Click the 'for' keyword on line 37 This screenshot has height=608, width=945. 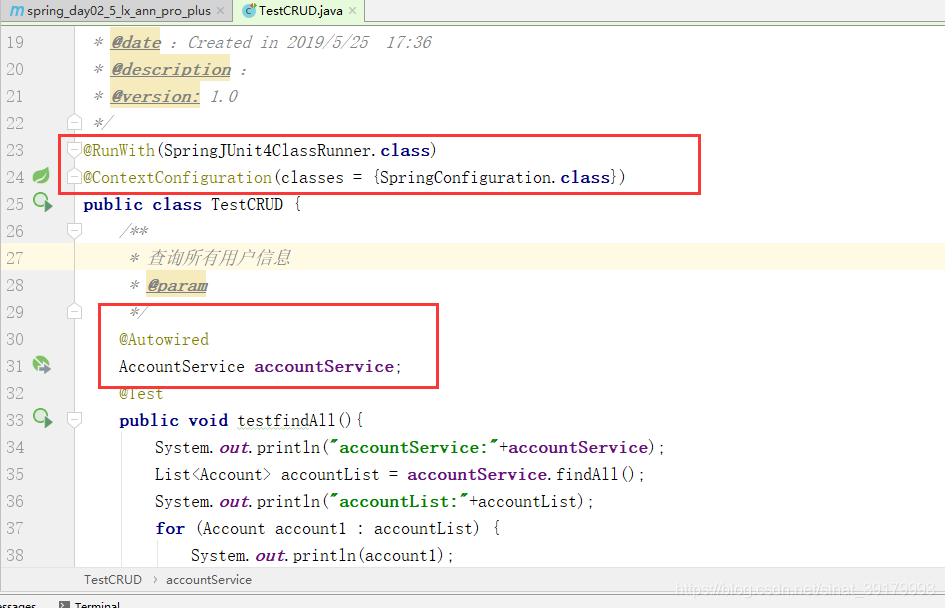[x=170, y=528]
